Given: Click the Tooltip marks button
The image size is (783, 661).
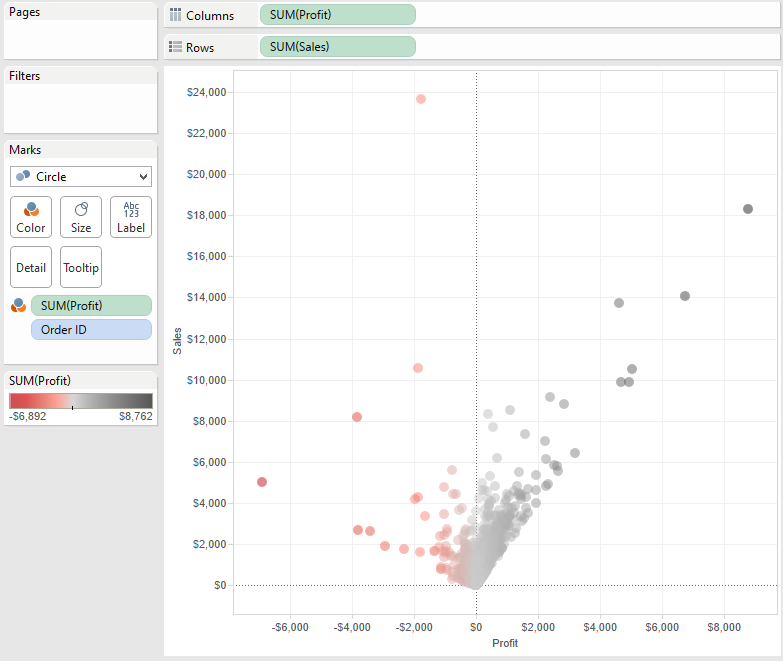Looking at the screenshot, I should click(x=81, y=267).
